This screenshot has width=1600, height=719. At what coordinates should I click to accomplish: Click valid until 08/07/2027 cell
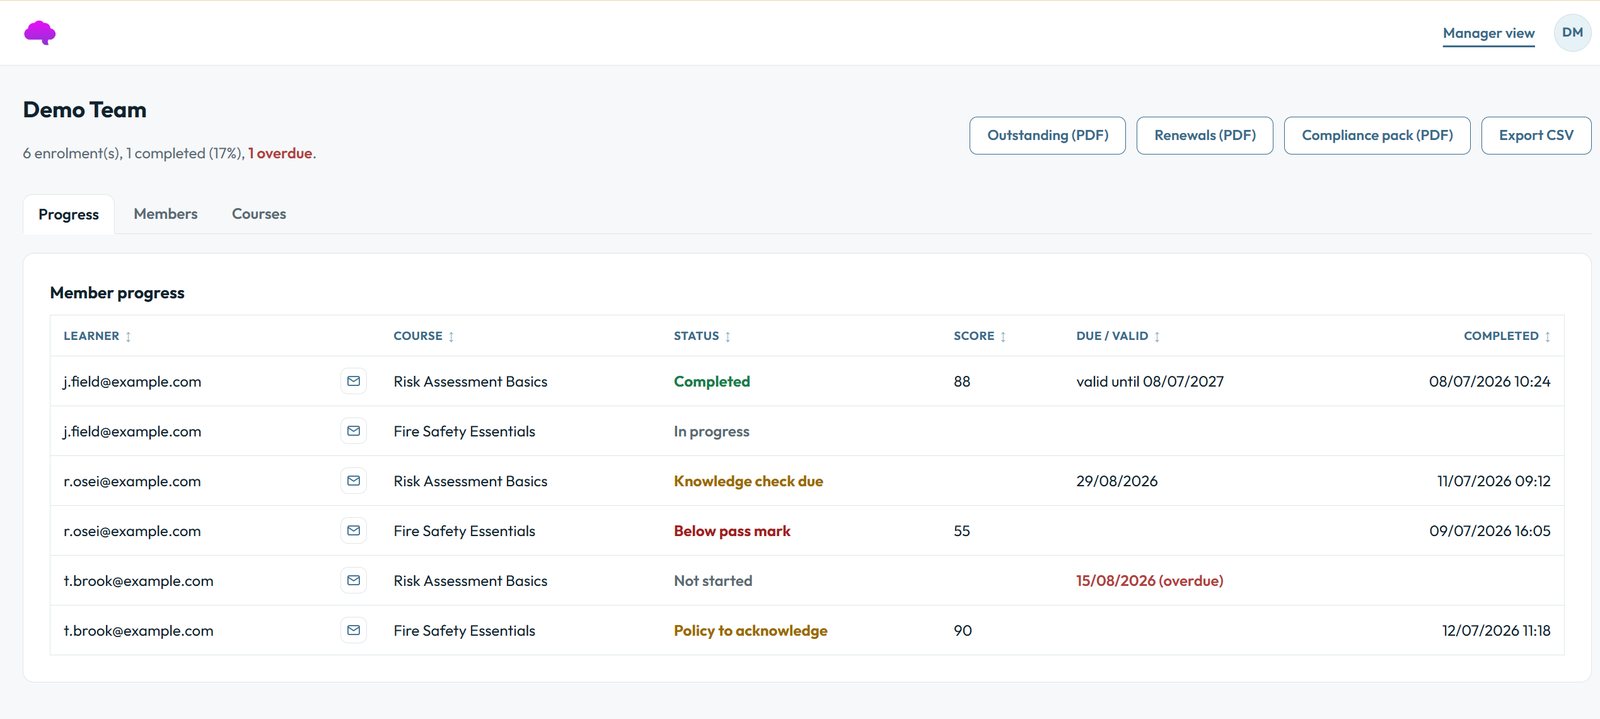point(1150,381)
